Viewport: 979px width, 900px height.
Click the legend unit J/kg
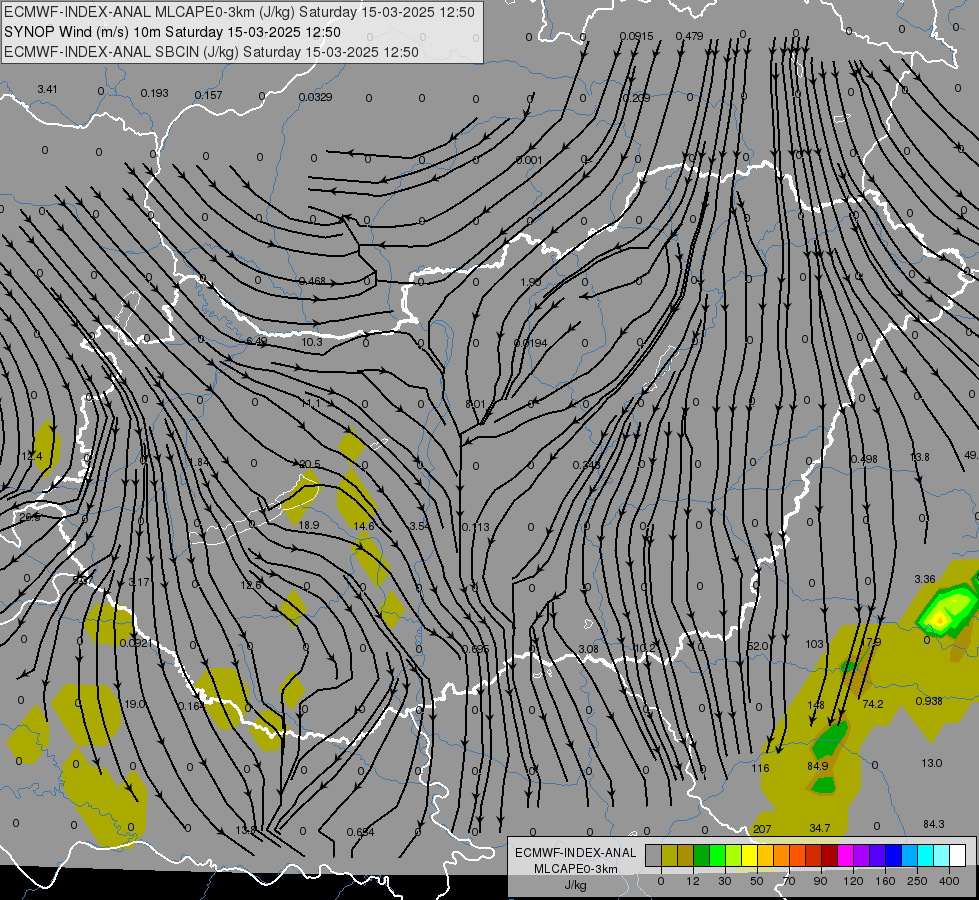tap(575, 885)
